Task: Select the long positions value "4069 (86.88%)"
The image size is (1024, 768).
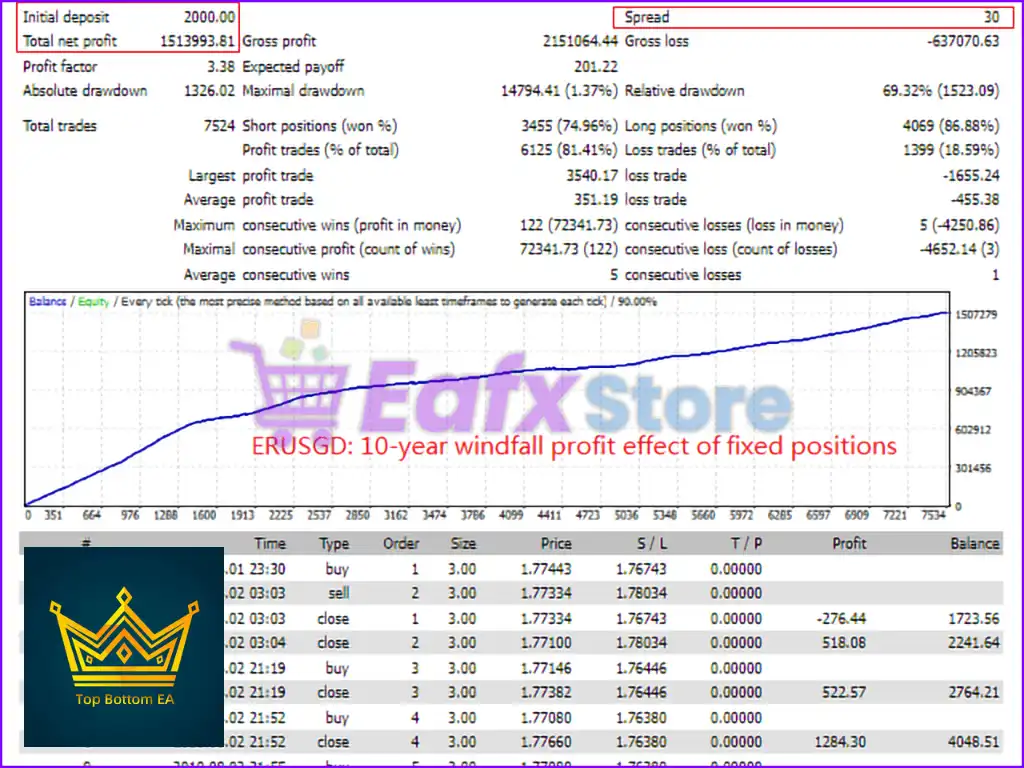Action: (951, 126)
